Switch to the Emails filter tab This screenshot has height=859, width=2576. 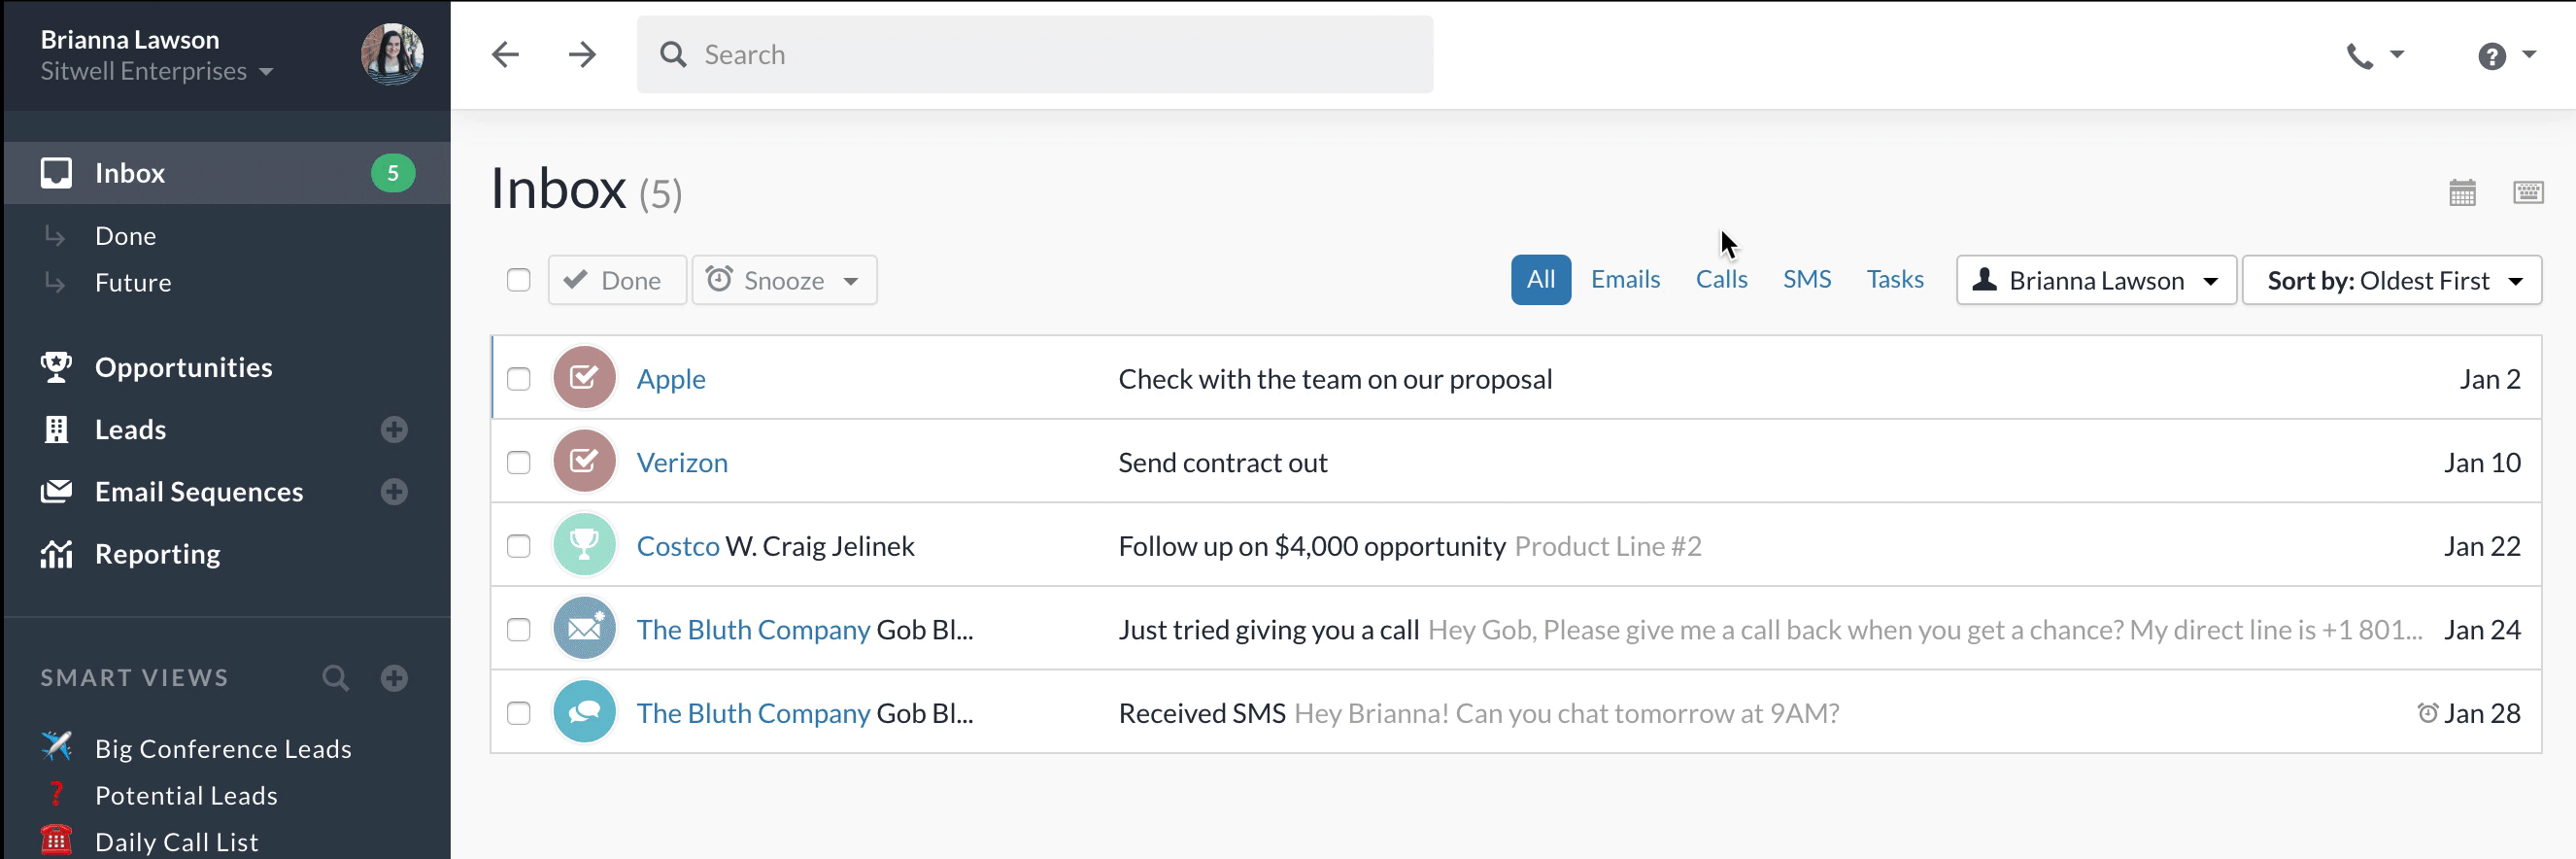coord(1625,280)
